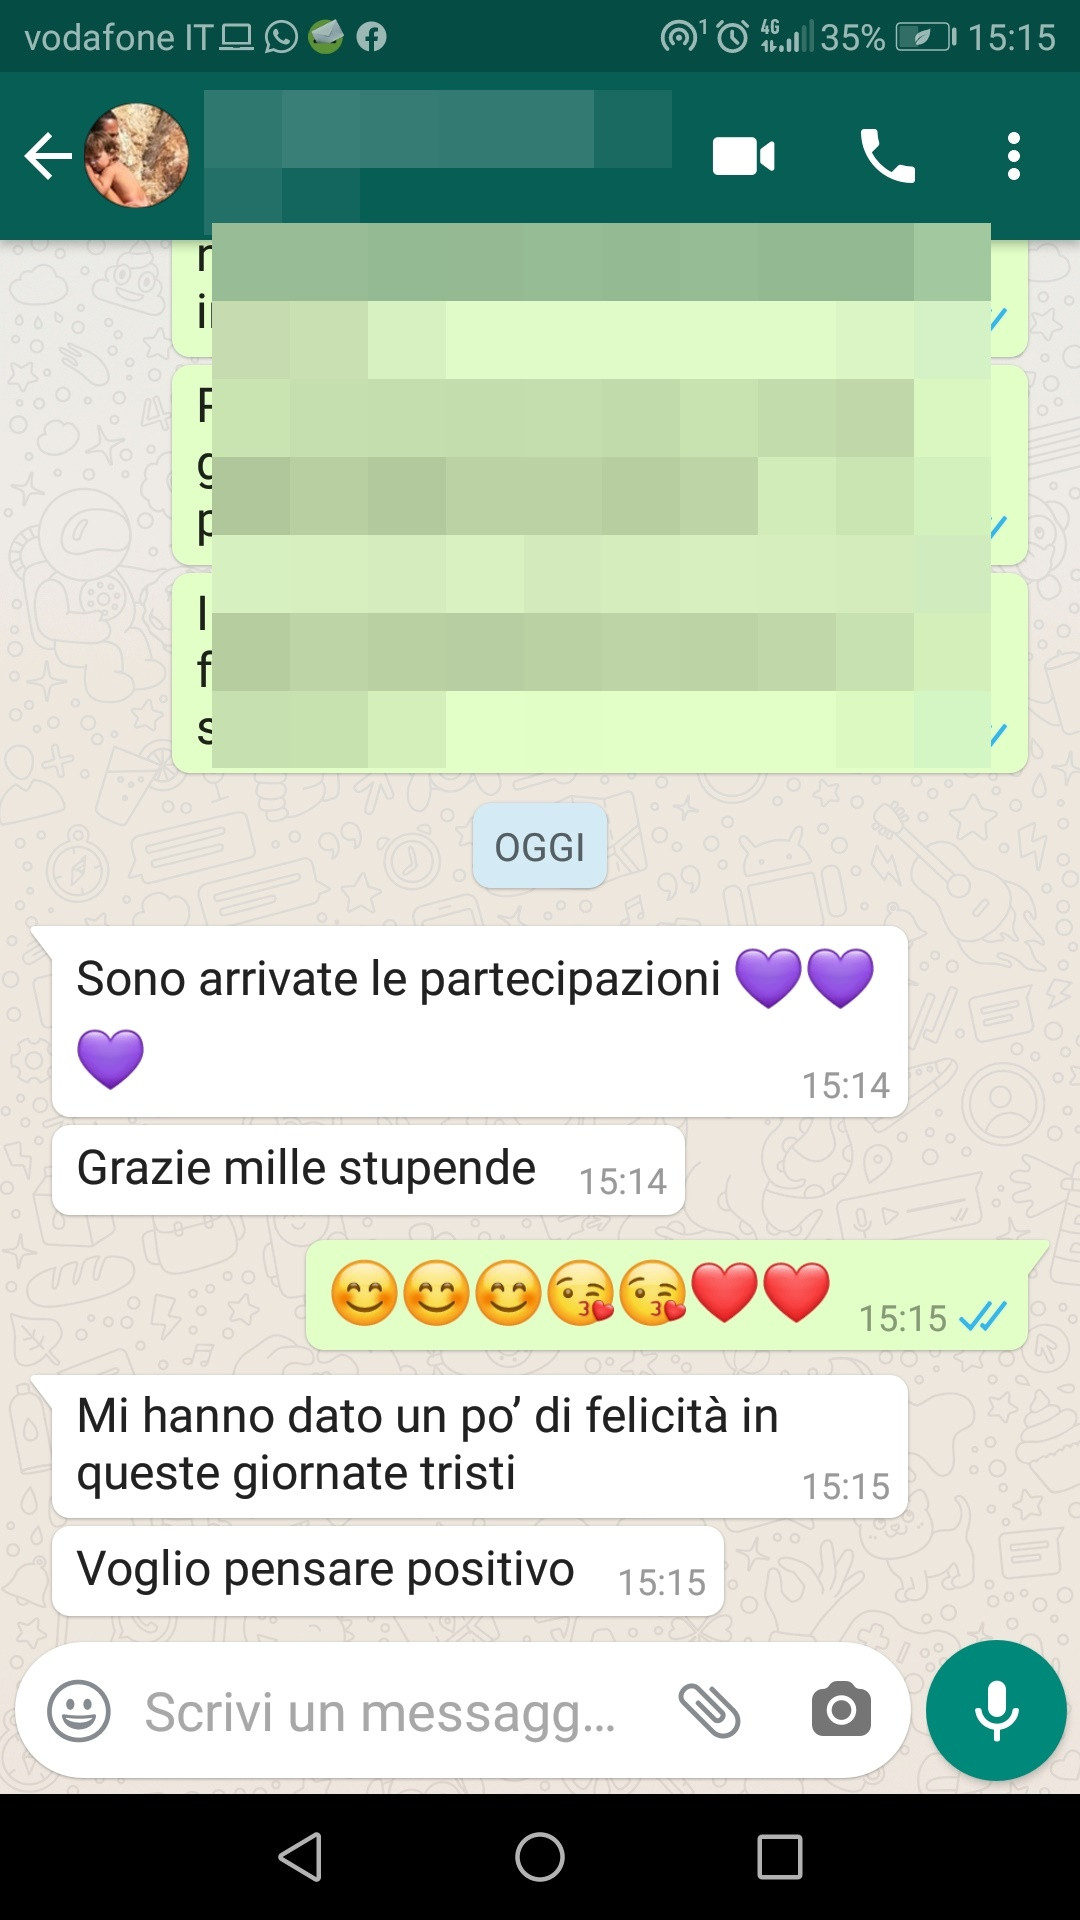Select the 'Mi hanno dato un po' di felicità' message
The width and height of the screenshot is (1080, 1920).
(x=479, y=1446)
